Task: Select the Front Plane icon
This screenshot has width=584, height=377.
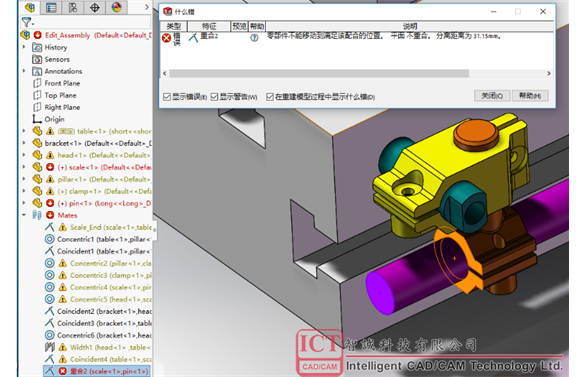Action: point(37,83)
